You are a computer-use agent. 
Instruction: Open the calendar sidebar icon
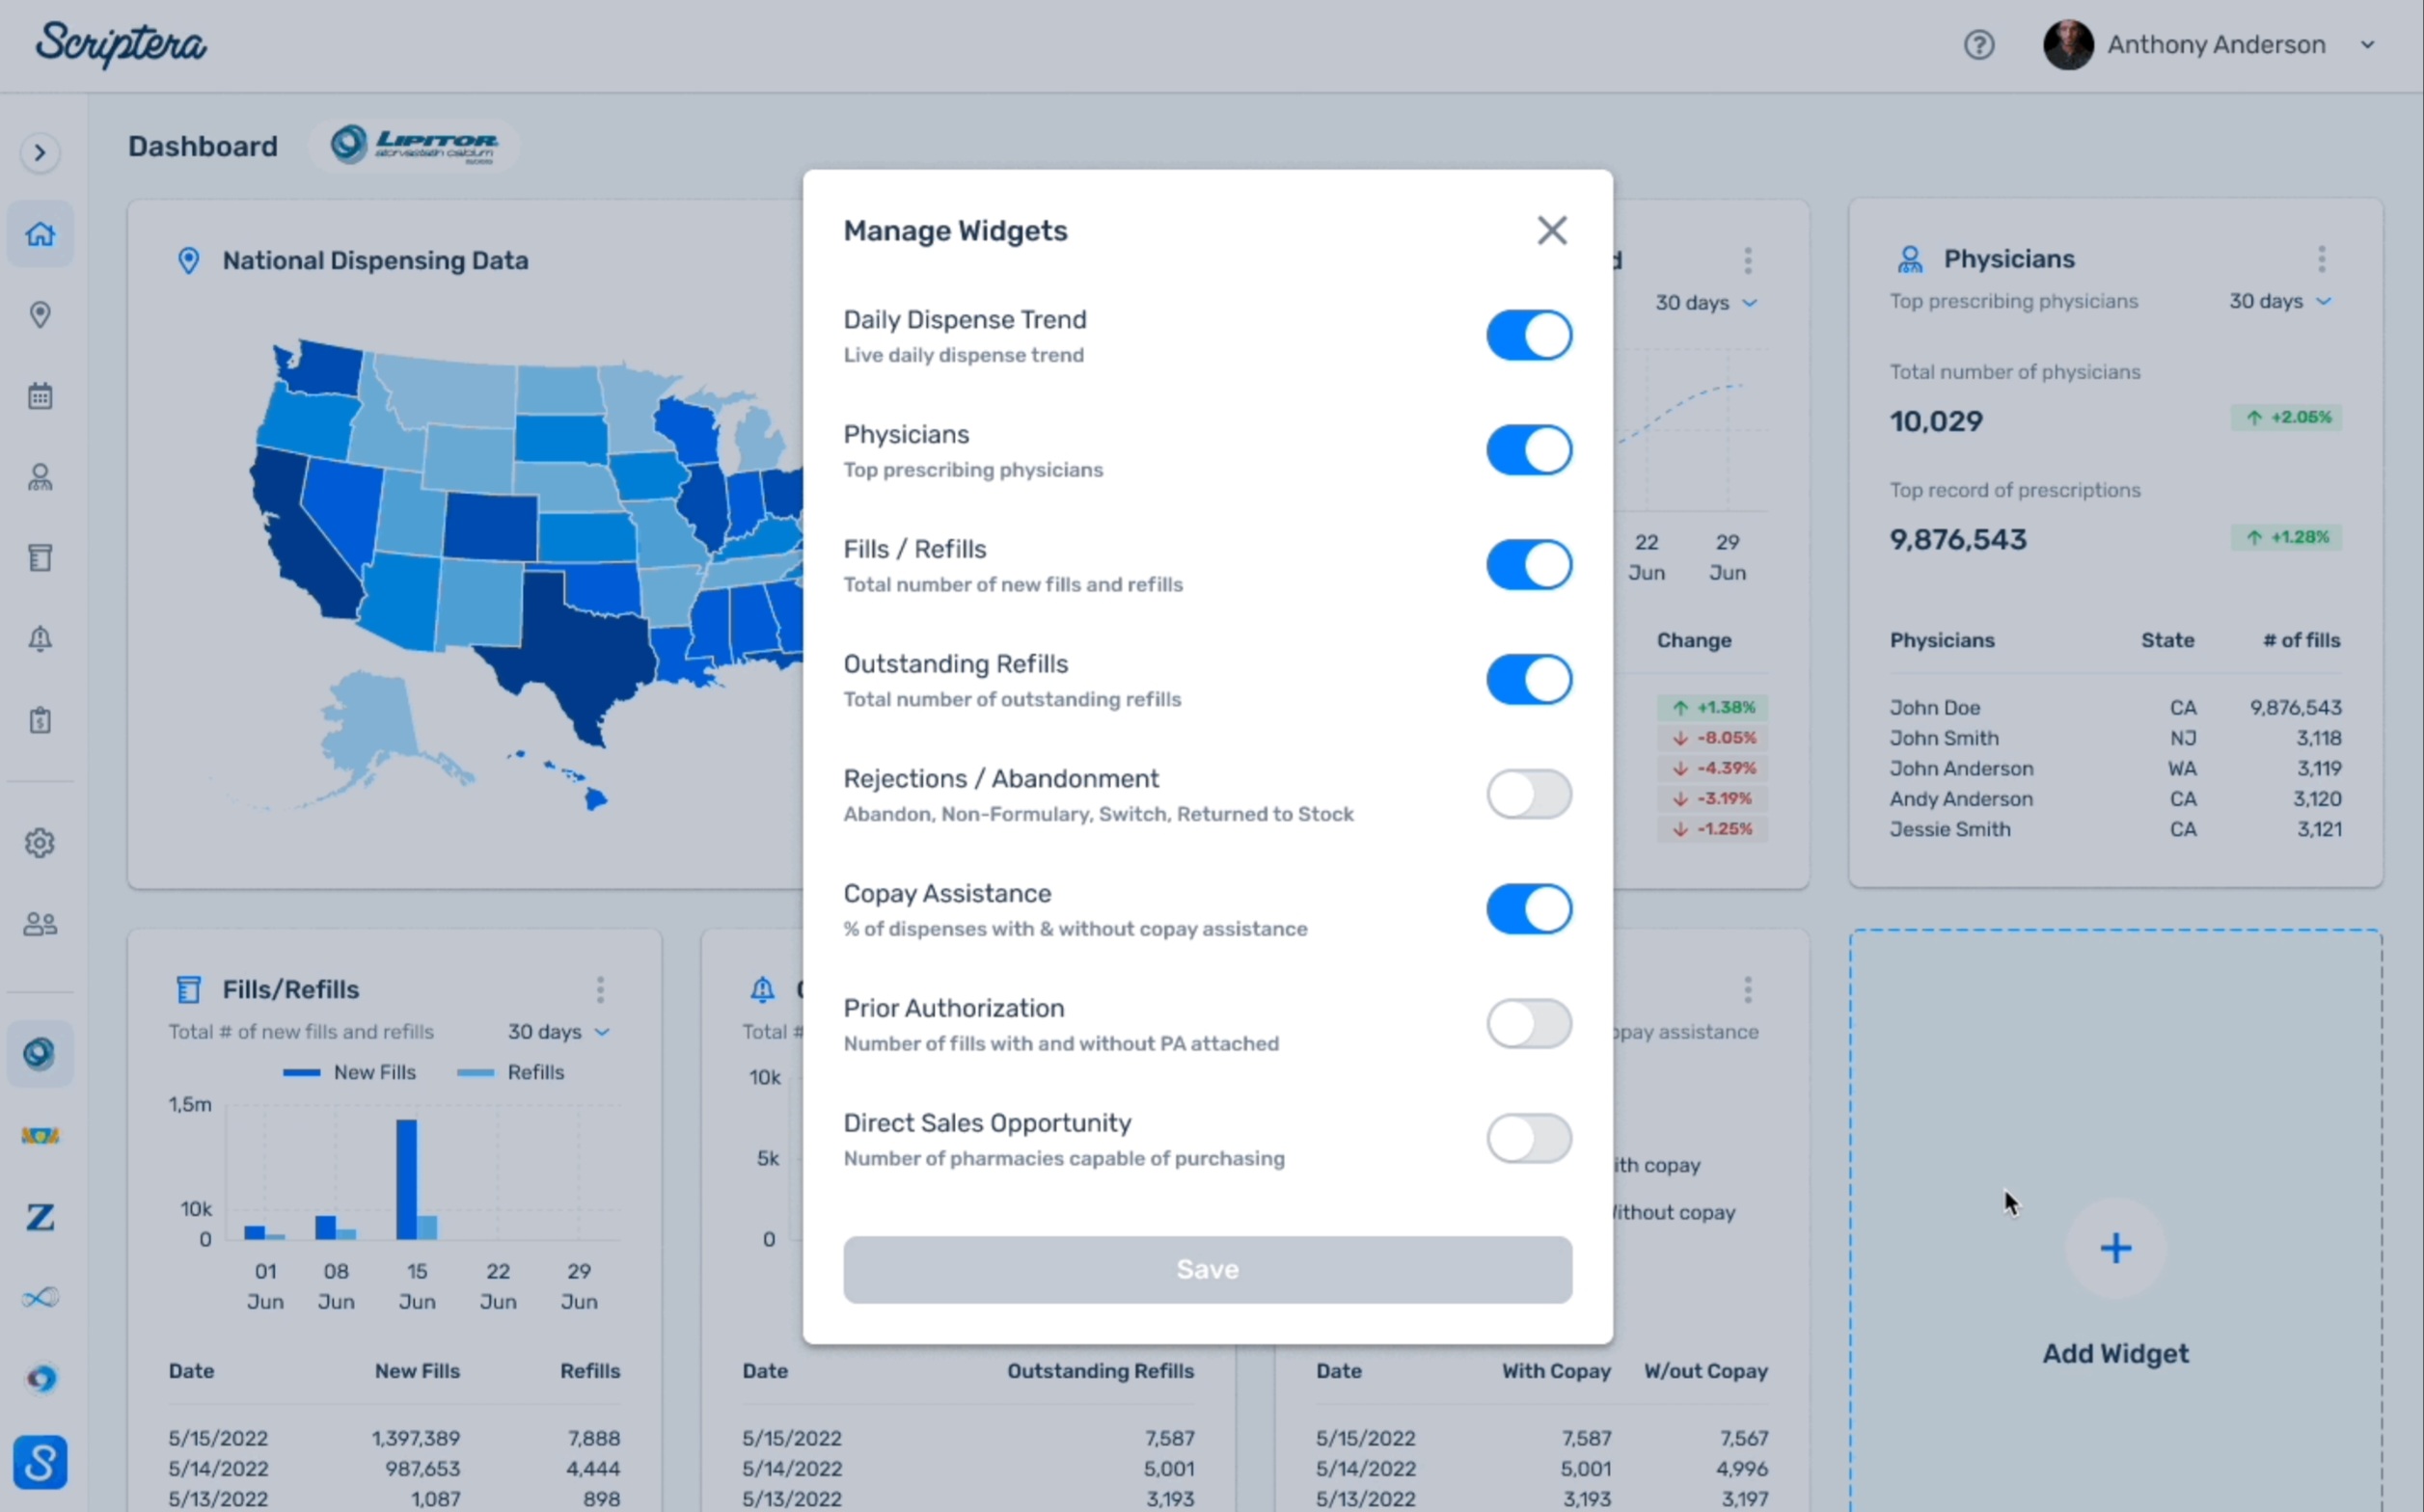tap(40, 396)
